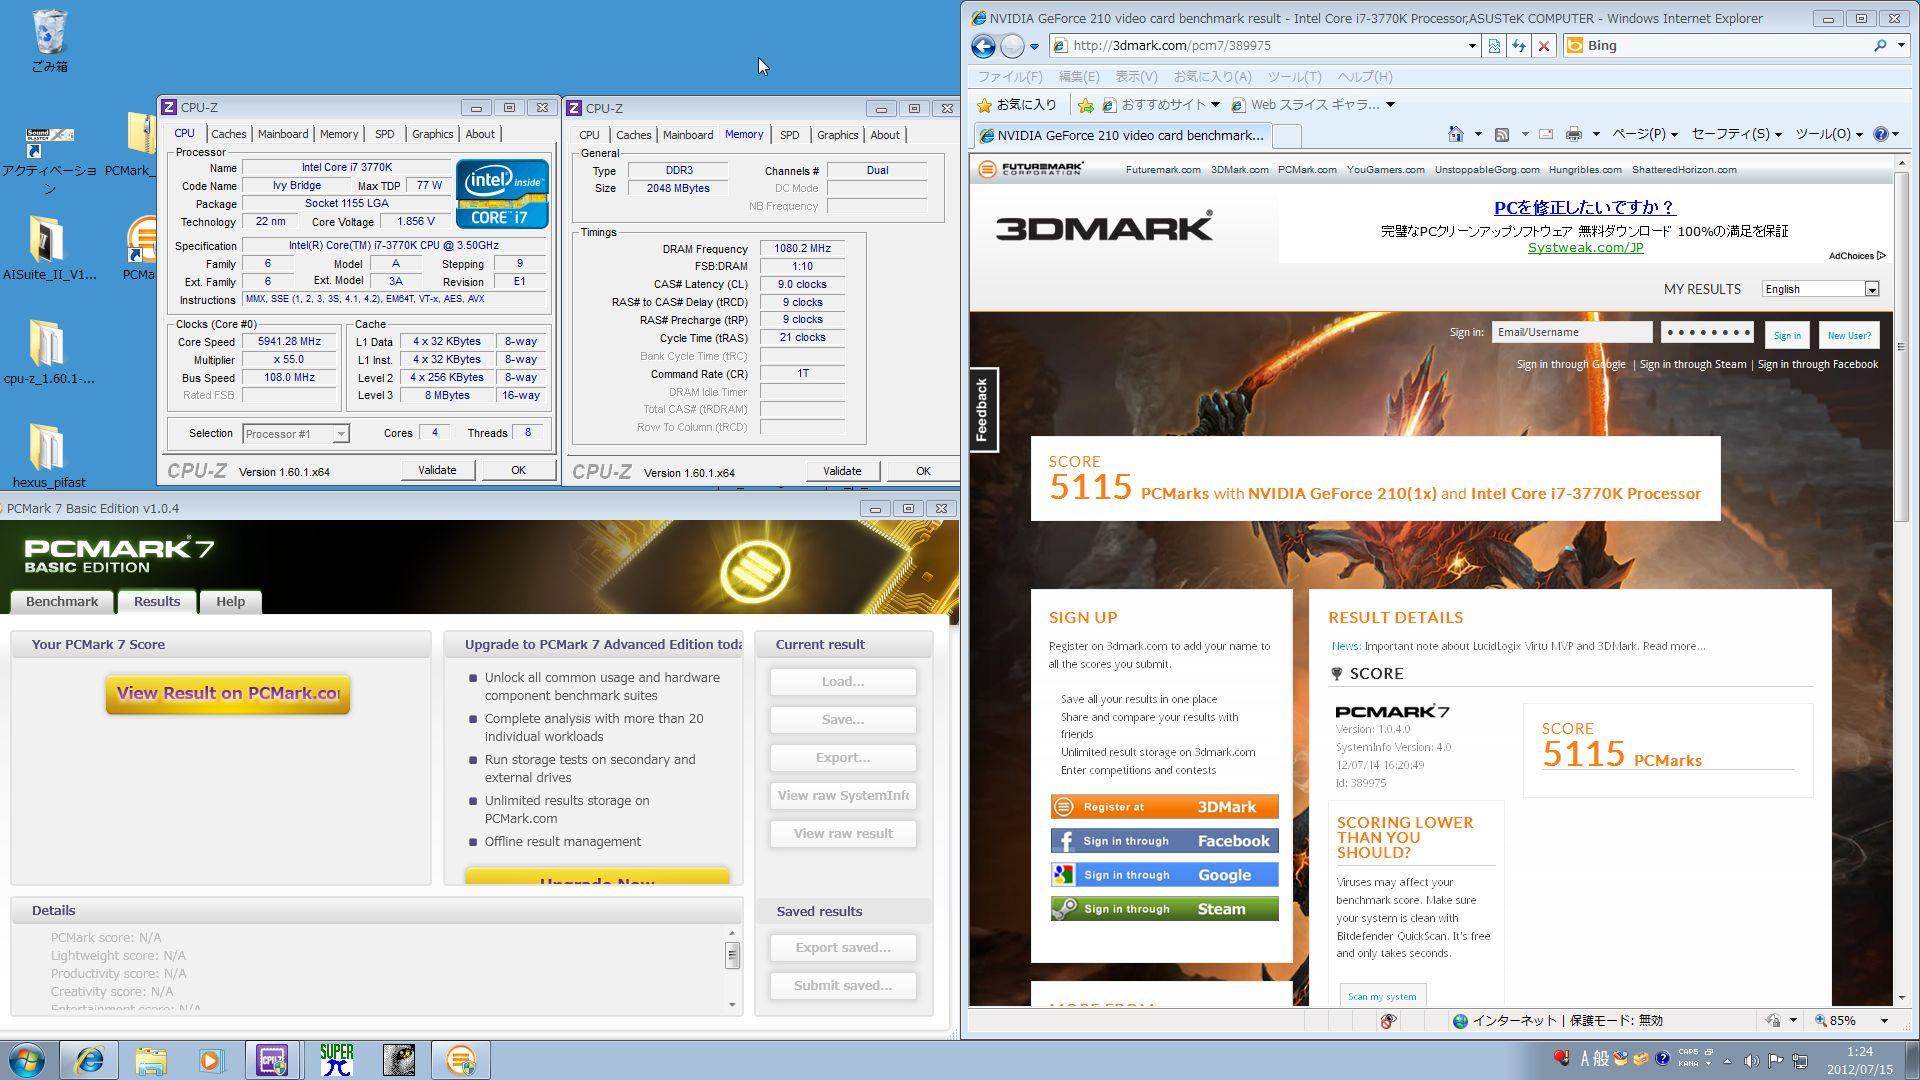Click InPrivate filtering icon in IE status bar
Screen dimensions: 1920x1080
[1388, 1021]
